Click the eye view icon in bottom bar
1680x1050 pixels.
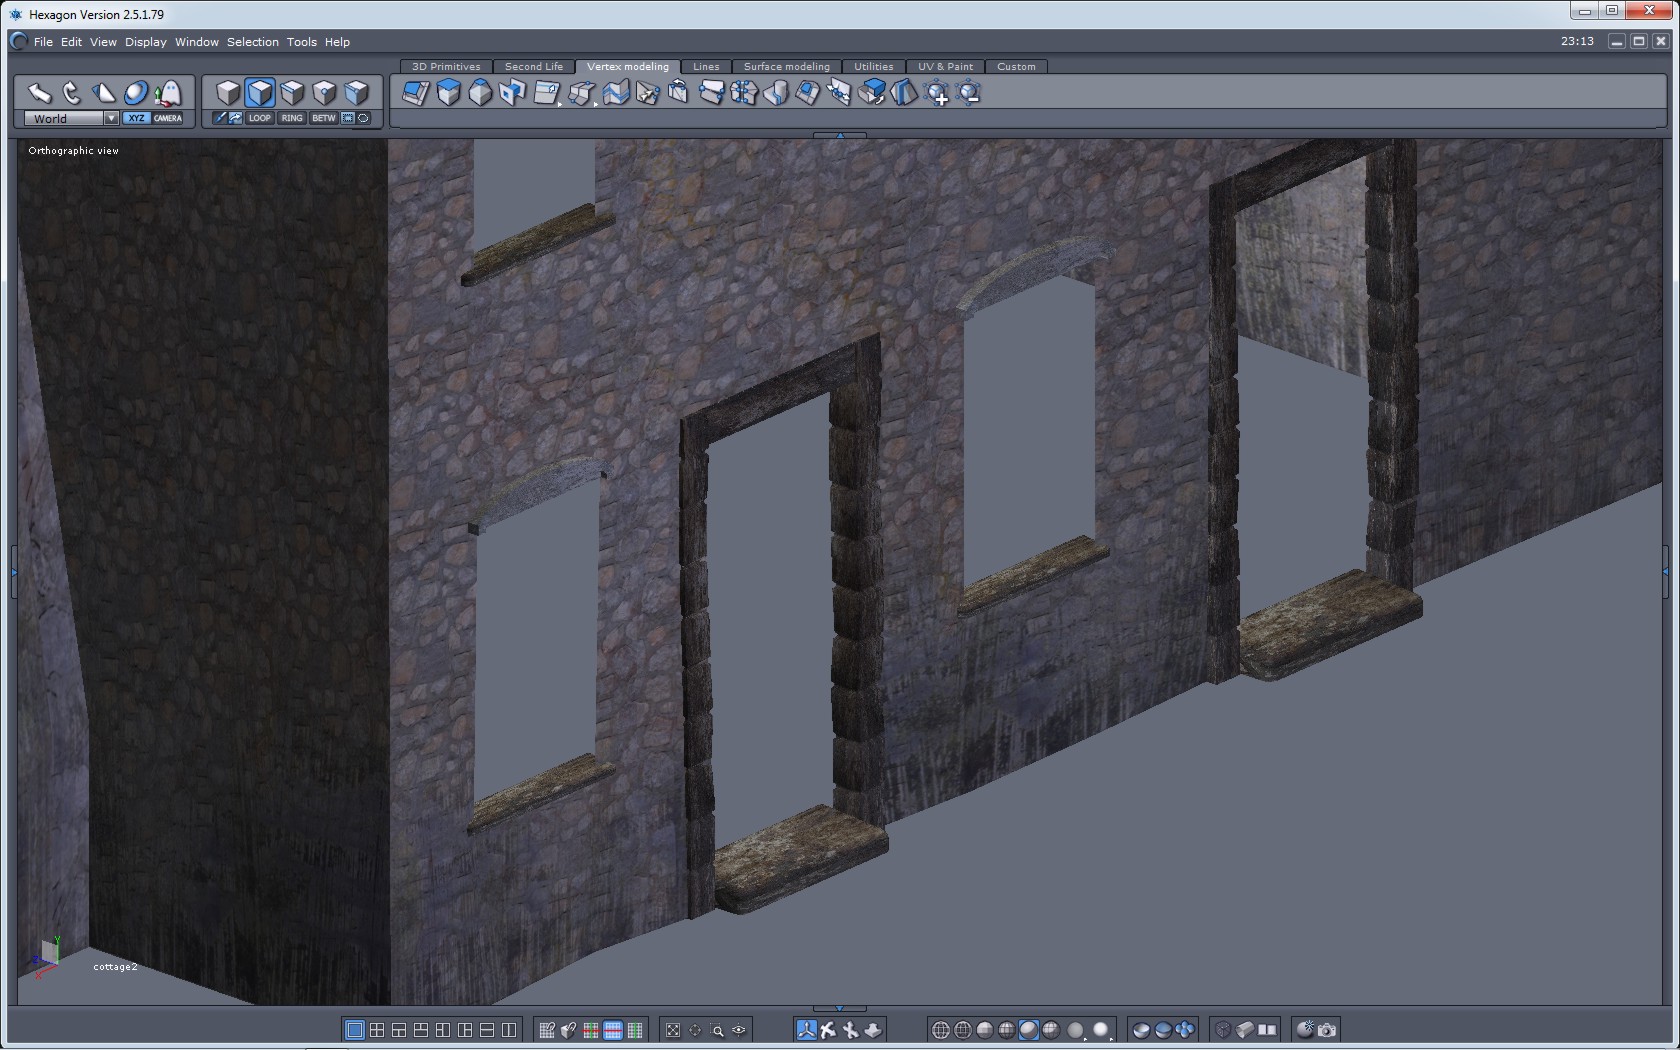click(739, 1030)
